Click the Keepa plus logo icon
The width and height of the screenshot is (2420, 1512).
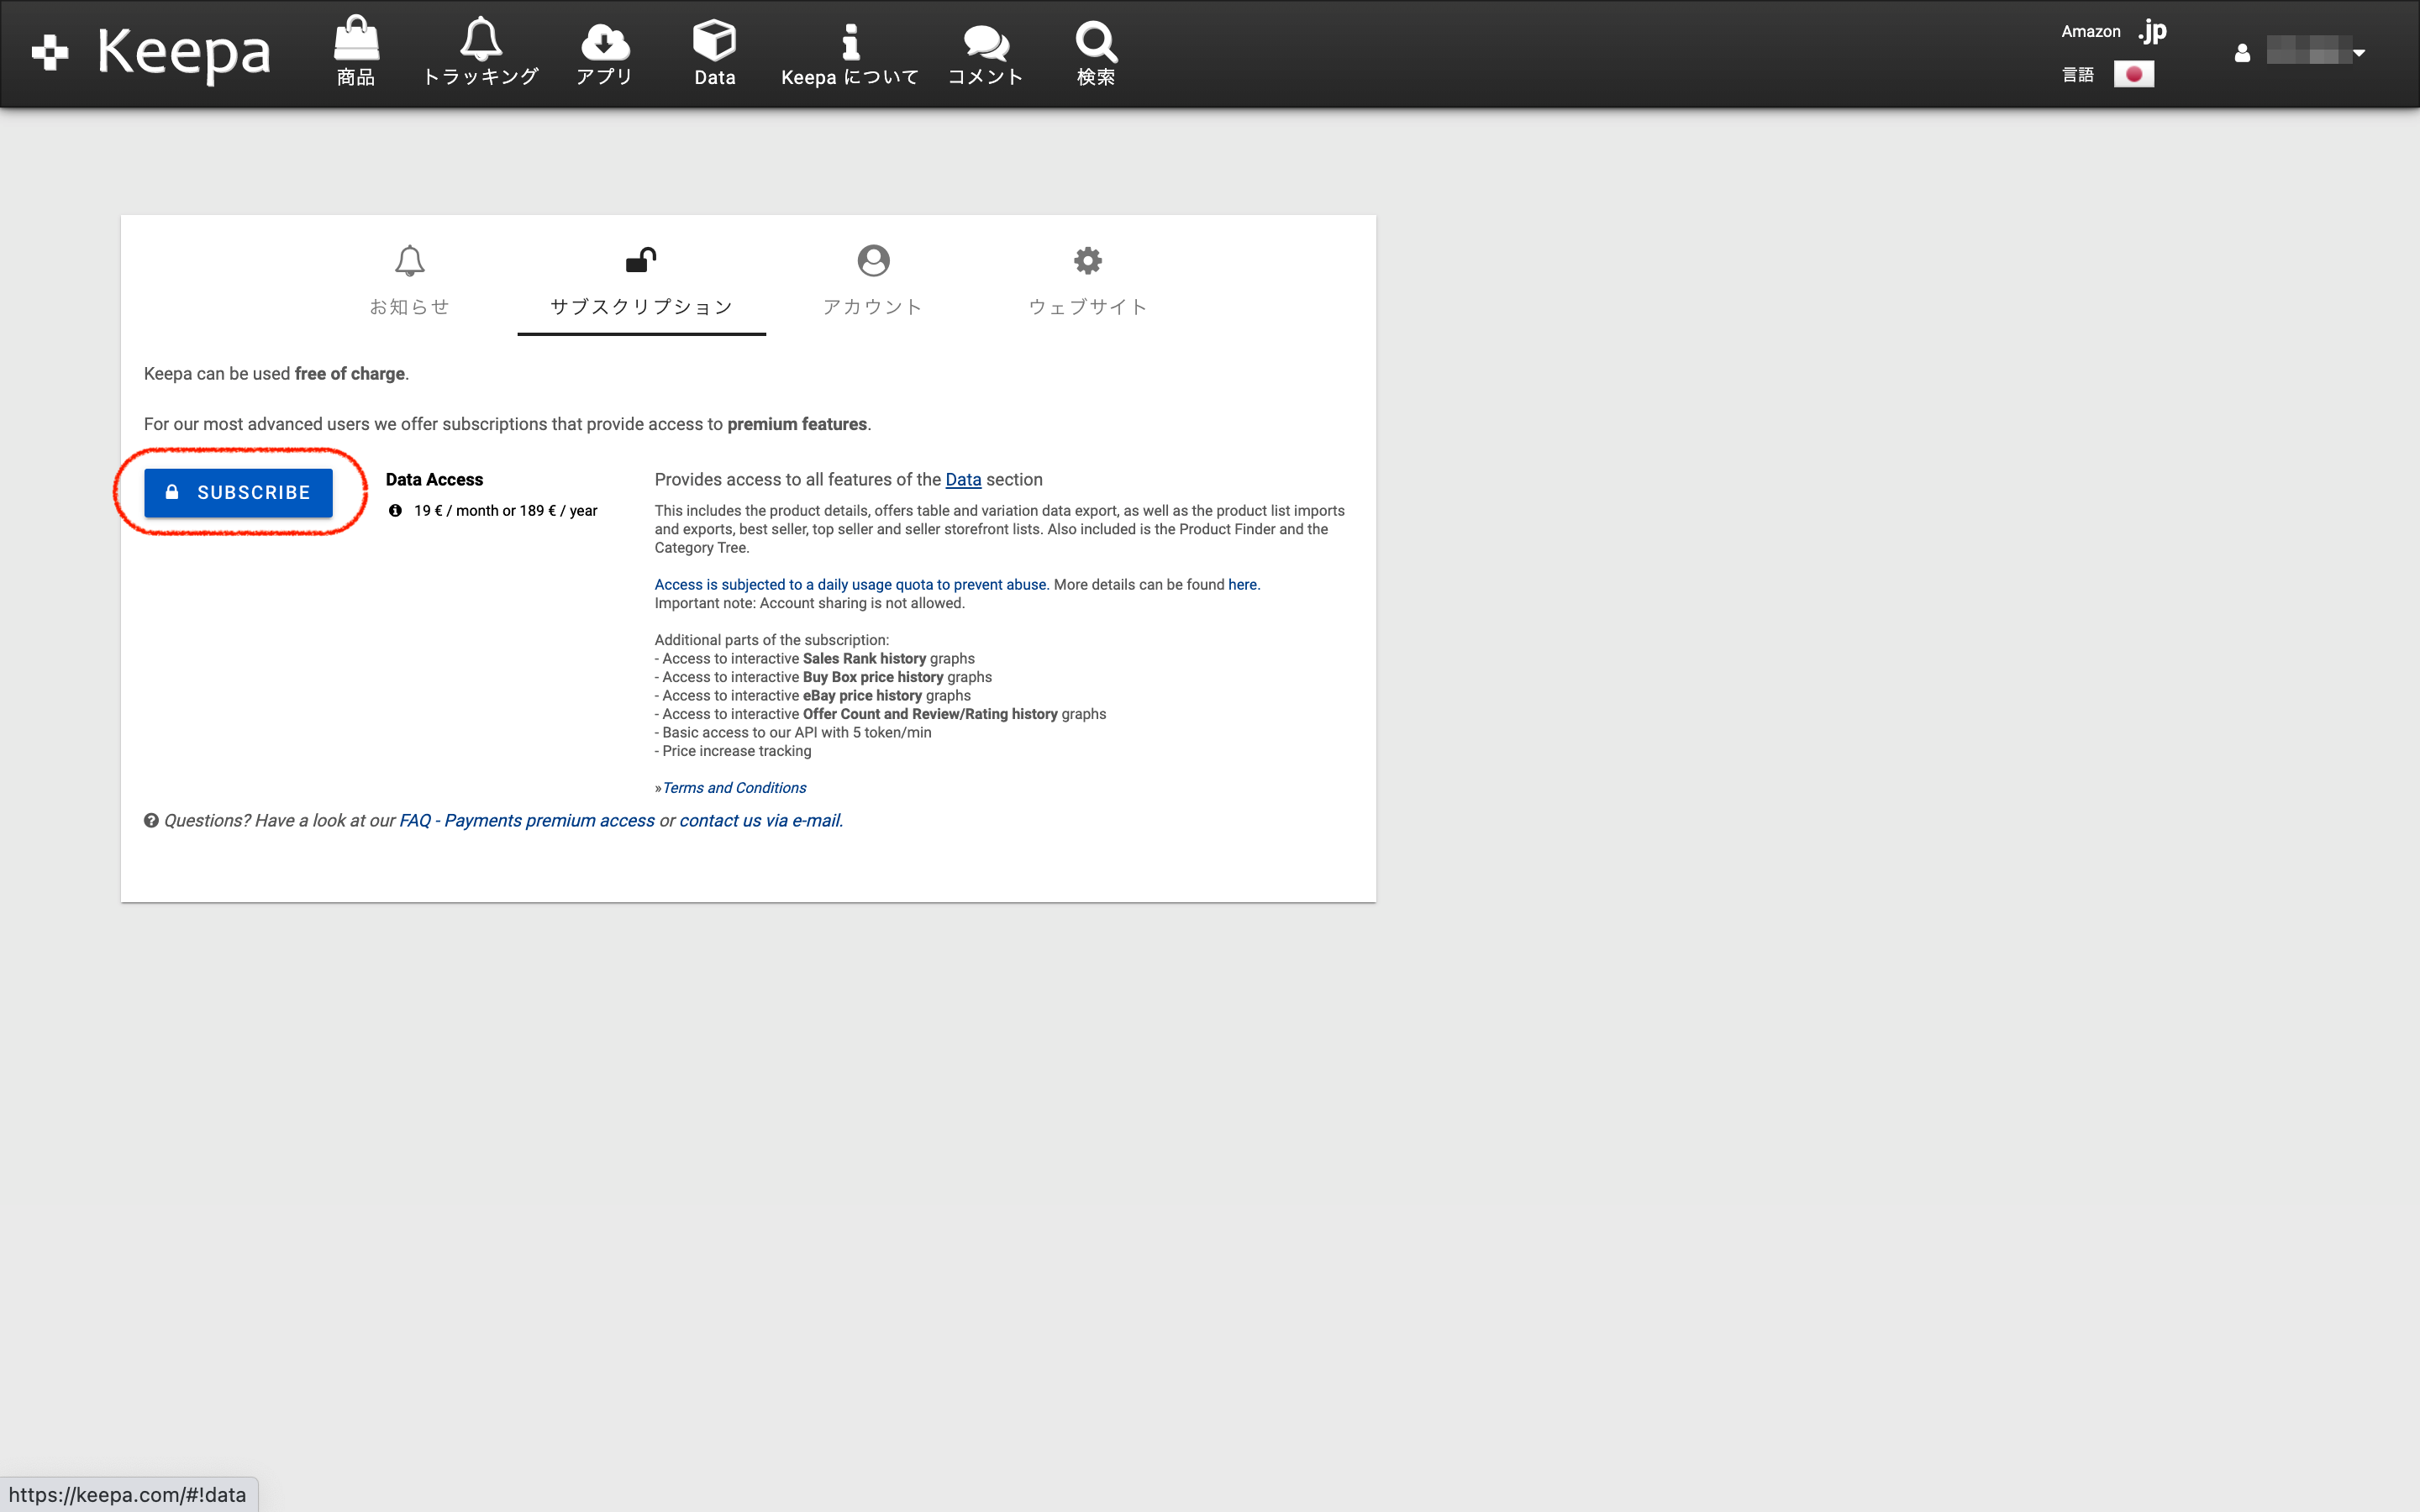coord(49,52)
